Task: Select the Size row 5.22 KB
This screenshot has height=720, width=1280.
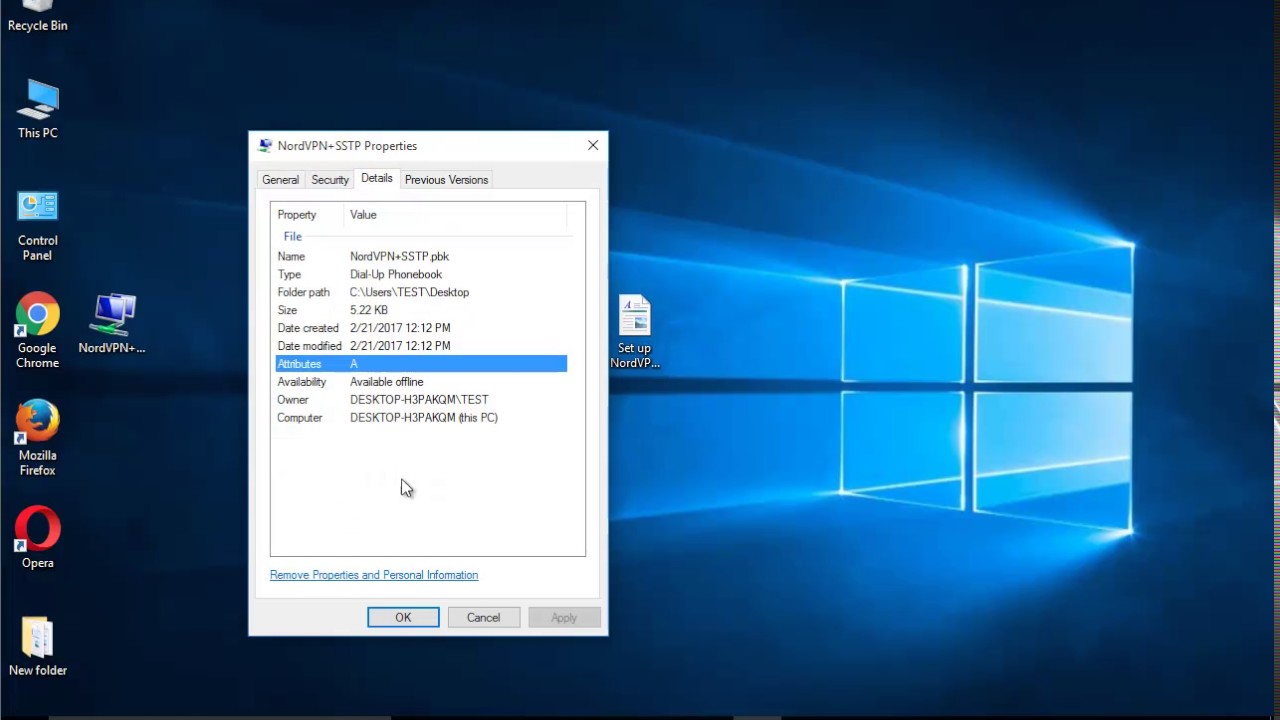Action: [x=421, y=310]
